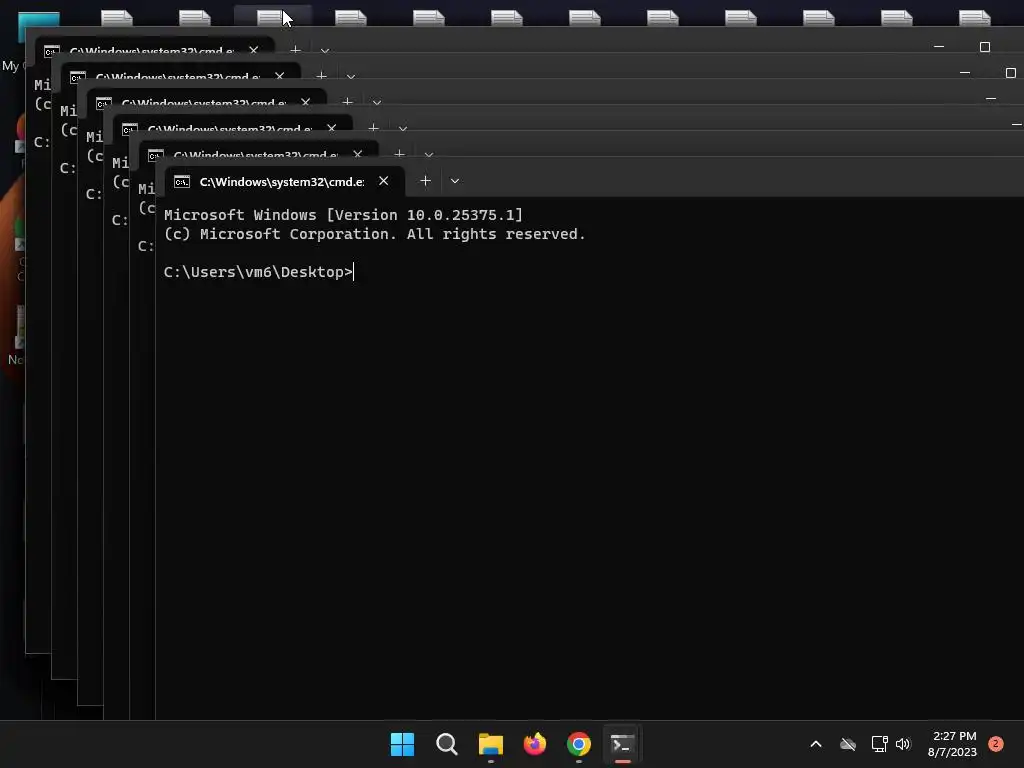The width and height of the screenshot is (1024, 768).
Task: Click the '(c) Microsoft Corporation. All rights reserved.' line
Action: [x=374, y=234]
